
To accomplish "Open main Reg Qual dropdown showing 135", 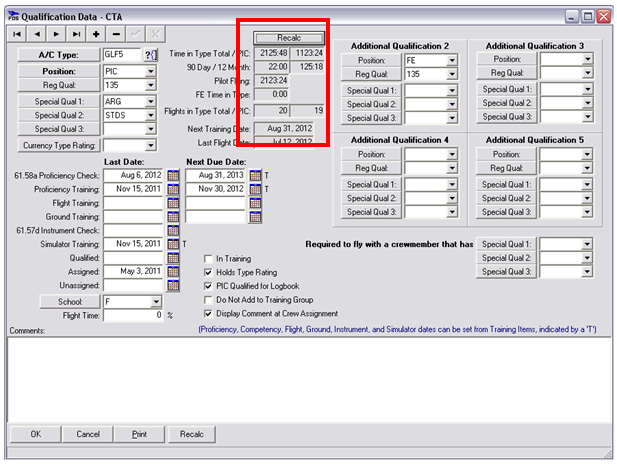I will click(x=151, y=85).
